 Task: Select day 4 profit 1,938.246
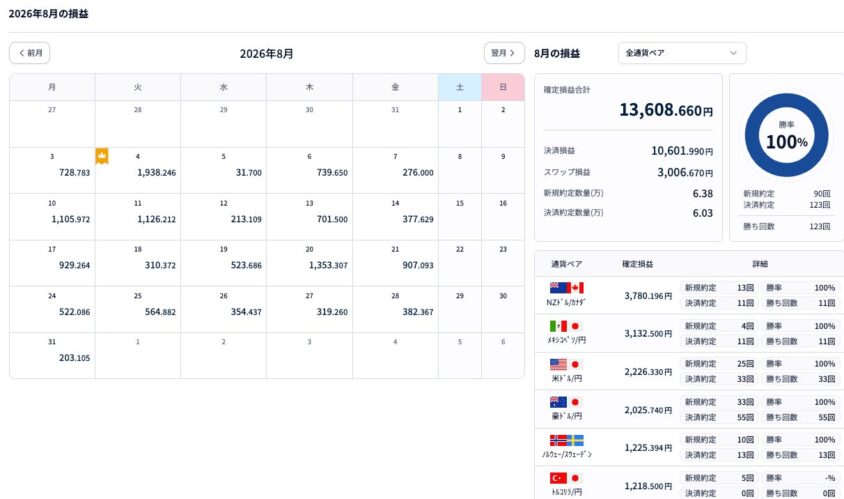pyautogui.click(x=156, y=172)
